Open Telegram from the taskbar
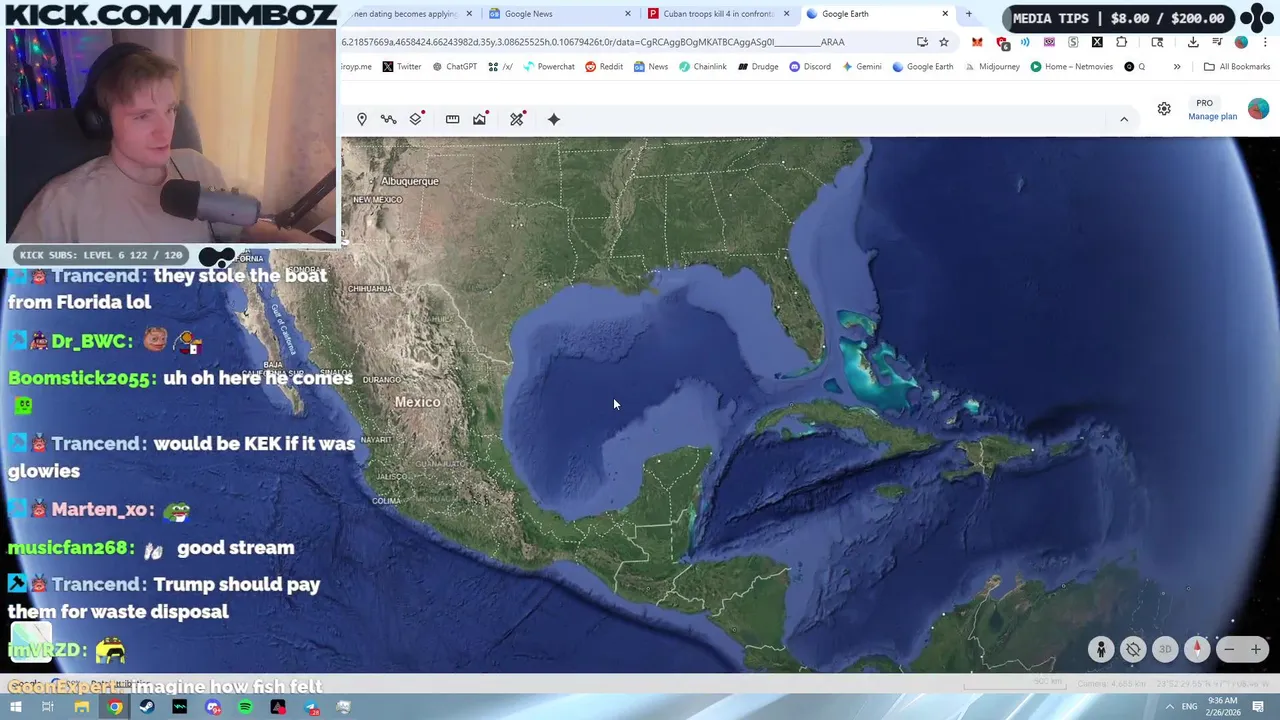 pos(311,707)
